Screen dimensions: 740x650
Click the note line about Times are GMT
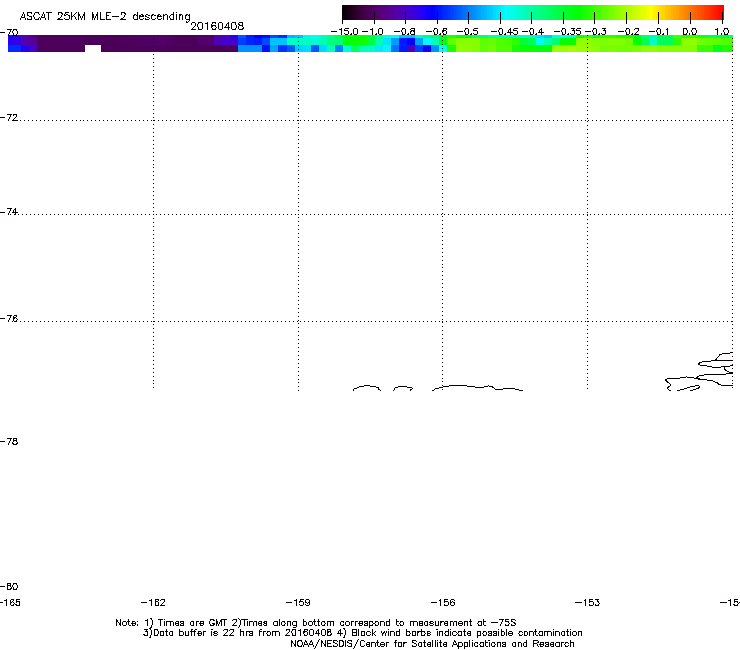click(316, 623)
